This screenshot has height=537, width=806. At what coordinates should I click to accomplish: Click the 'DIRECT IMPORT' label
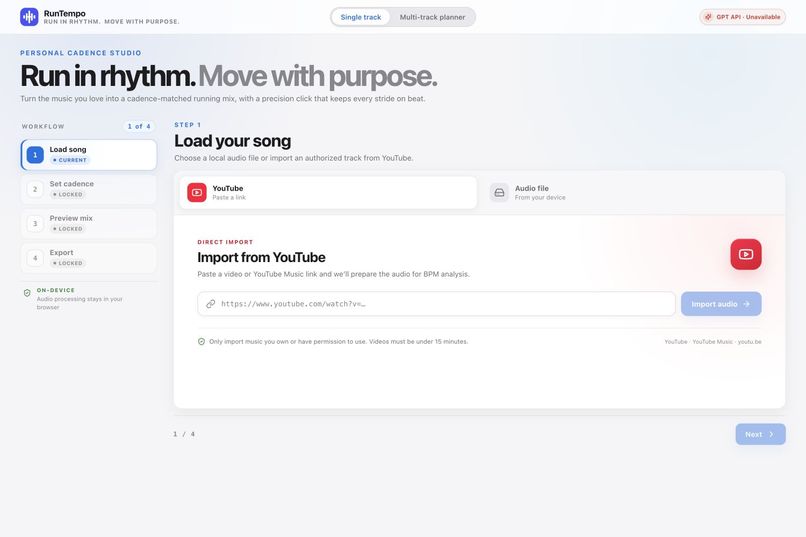tap(225, 242)
